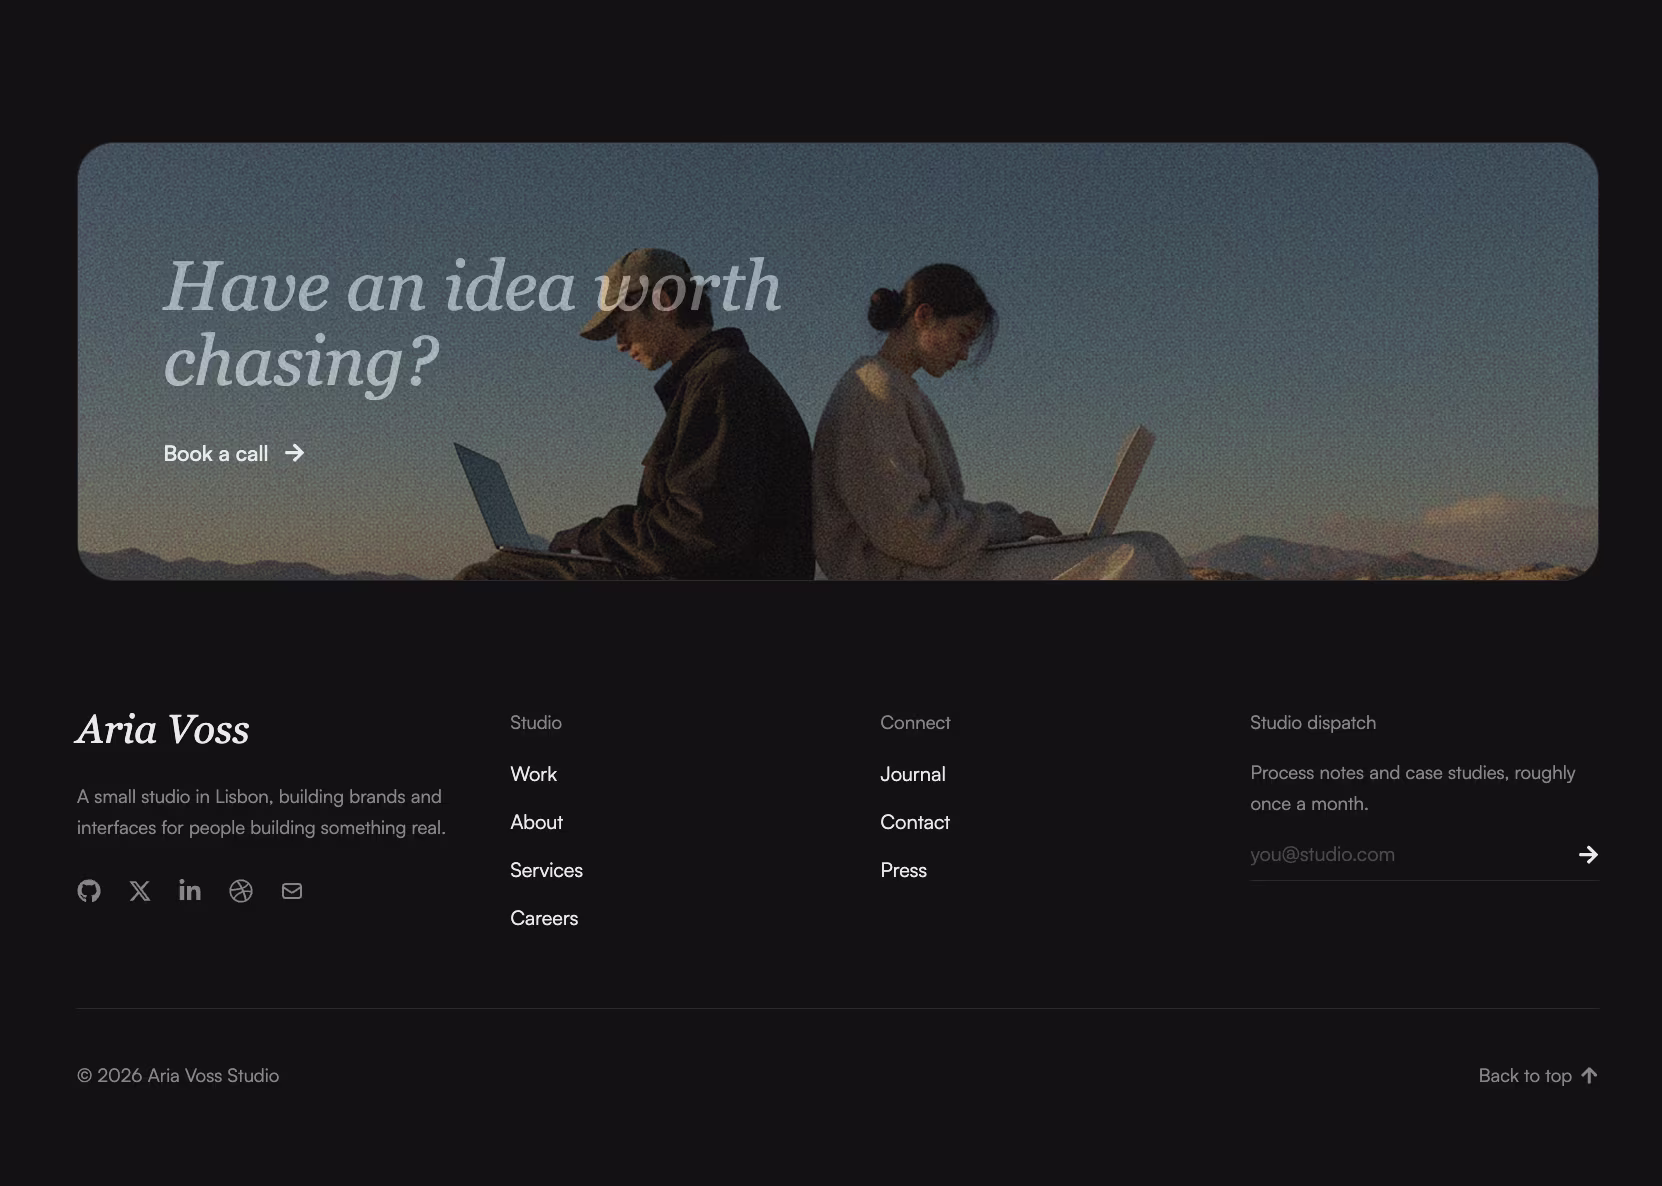Open the Dribbble social icon
Screen dimensions: 1662x1186
click(x=241, y=891)
